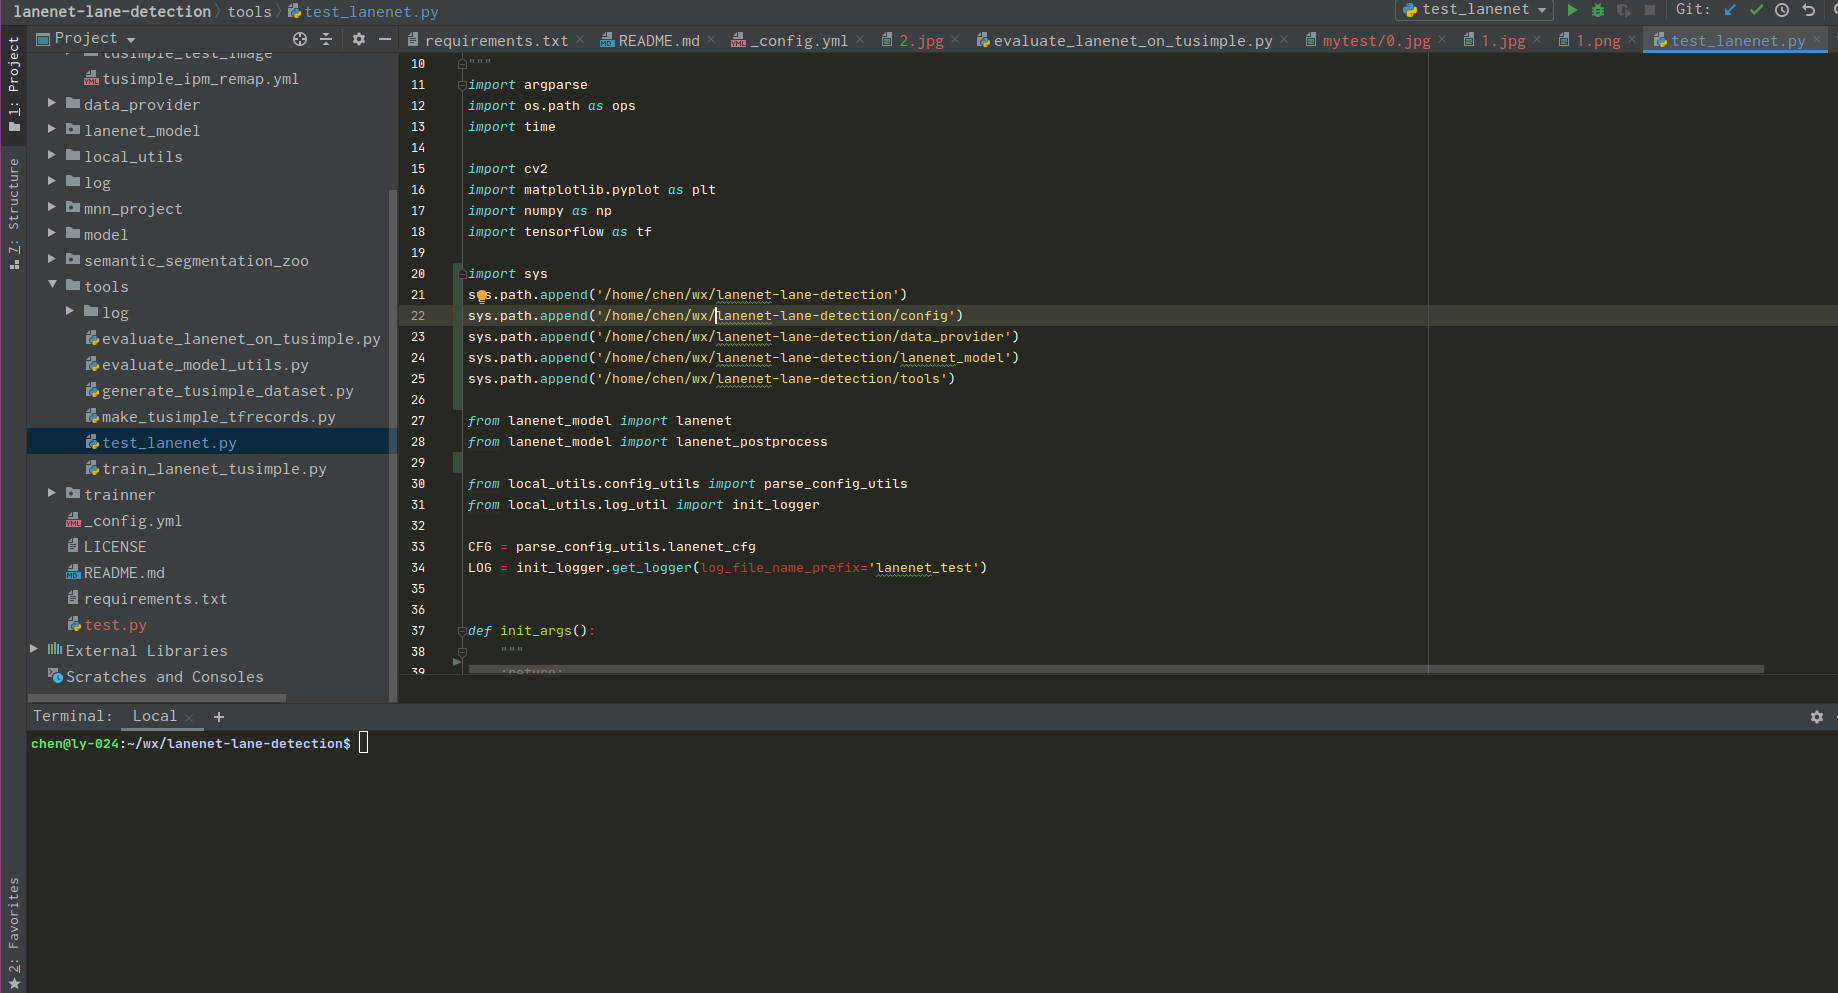Open the Structure tool window
1838x993 pixels.
[13, 215]
